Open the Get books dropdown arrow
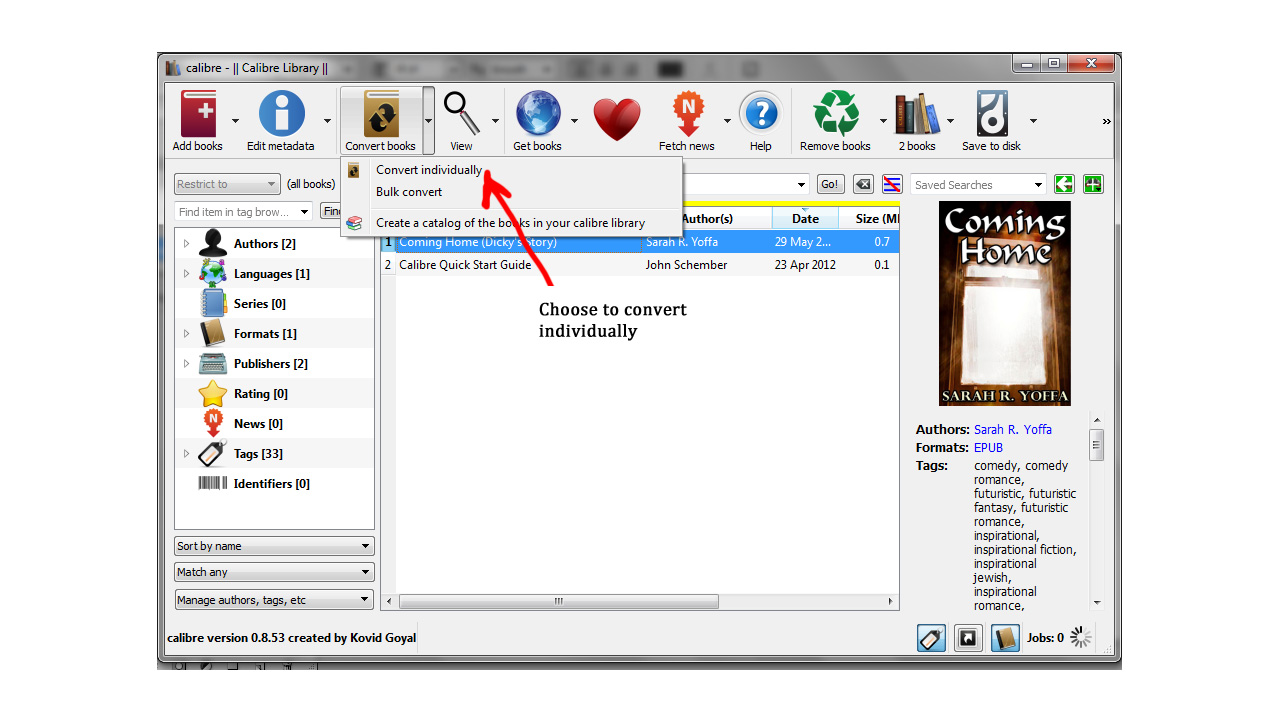This screenshot has height=720, width=1280. (574, 121)
